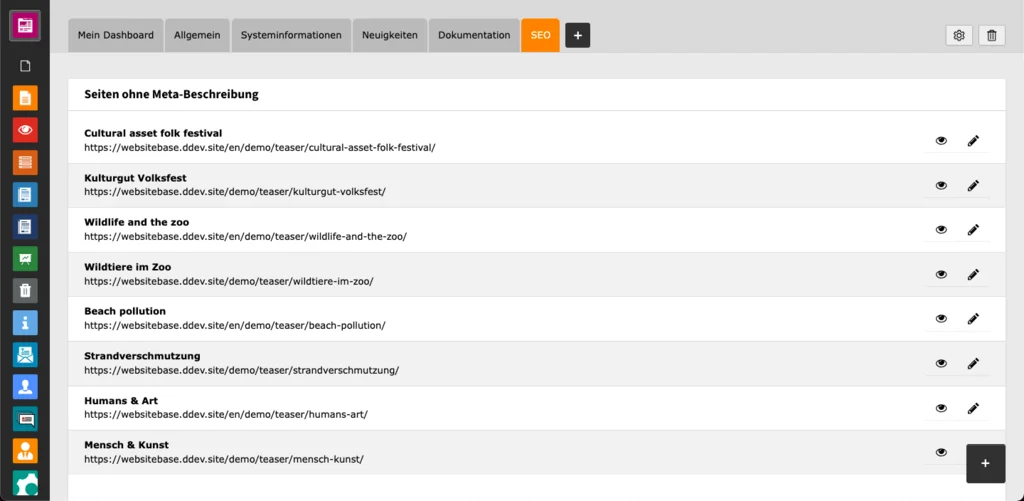
Task: Select the orange SEO tab
Action: tap(540, 35)
